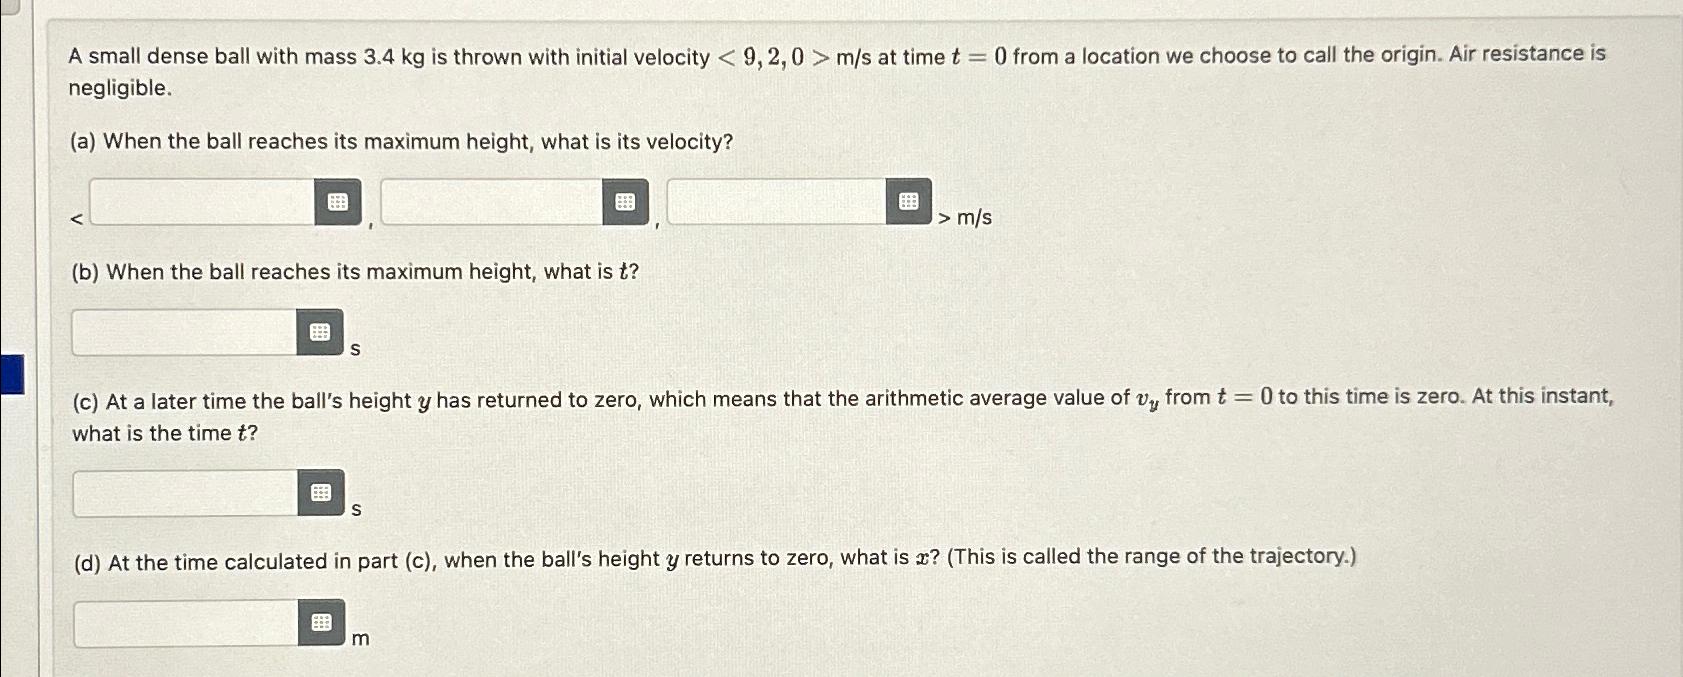
Task: Open the keypad icon beside the part (b) answer box
Action: [321, 332]
